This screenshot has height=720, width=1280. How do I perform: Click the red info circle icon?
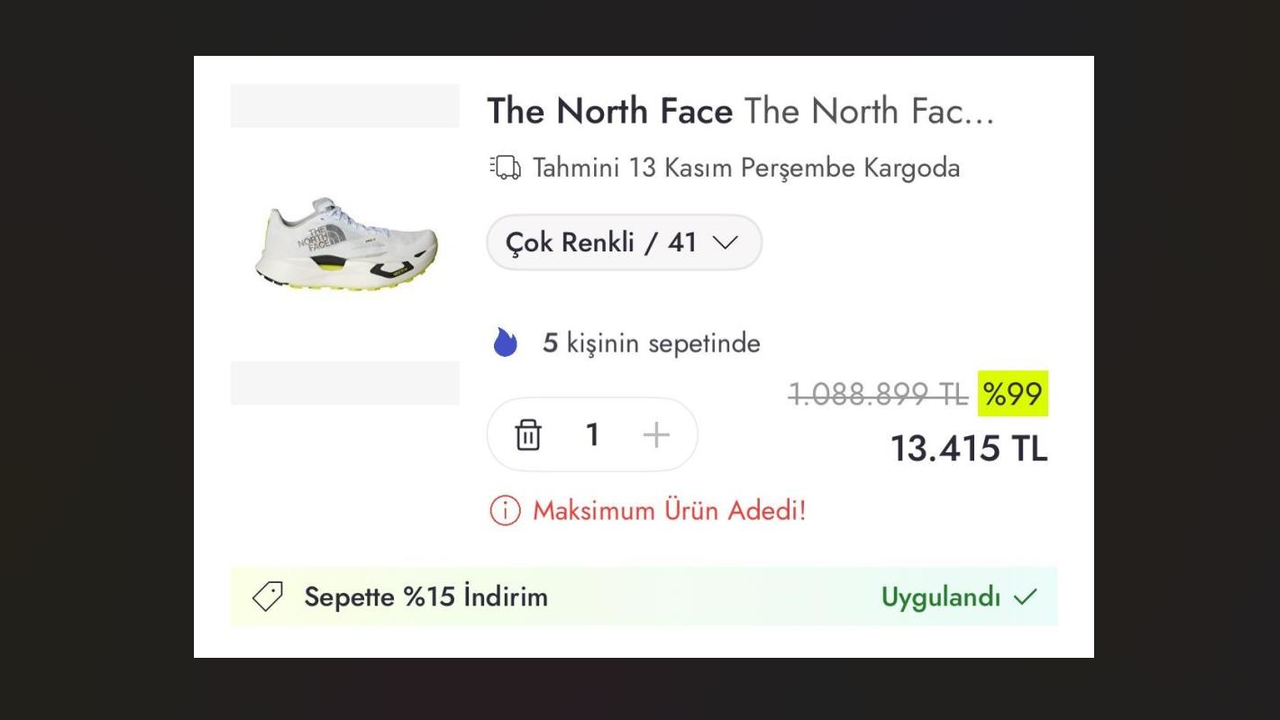coord(505,511)
